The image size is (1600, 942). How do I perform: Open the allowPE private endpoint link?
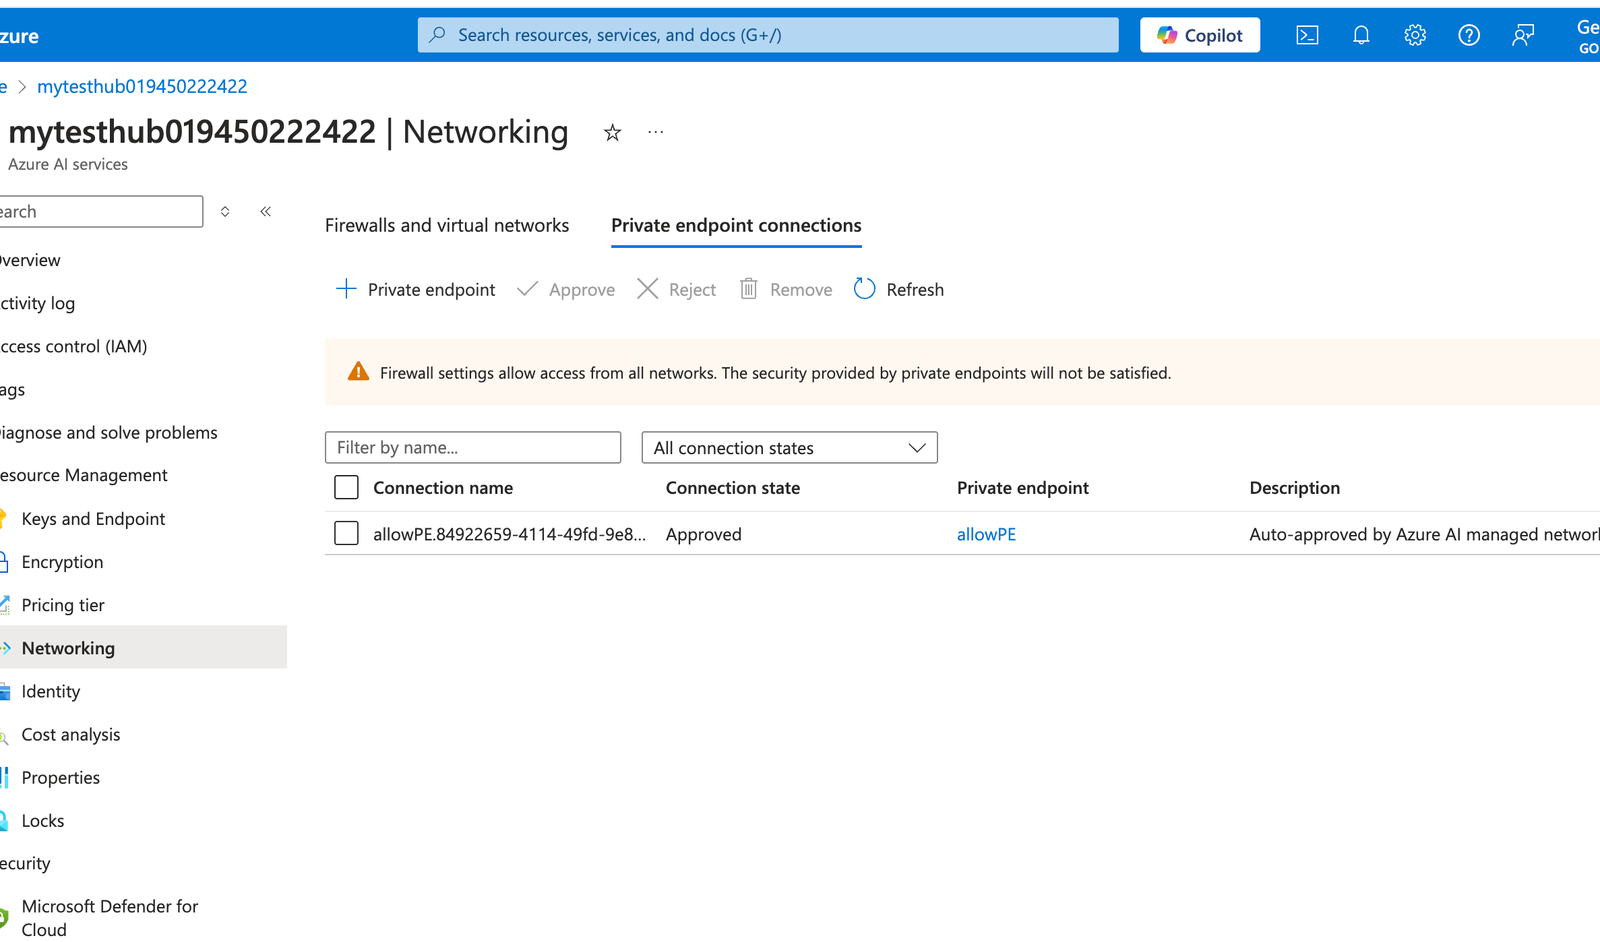coord(986,533)
